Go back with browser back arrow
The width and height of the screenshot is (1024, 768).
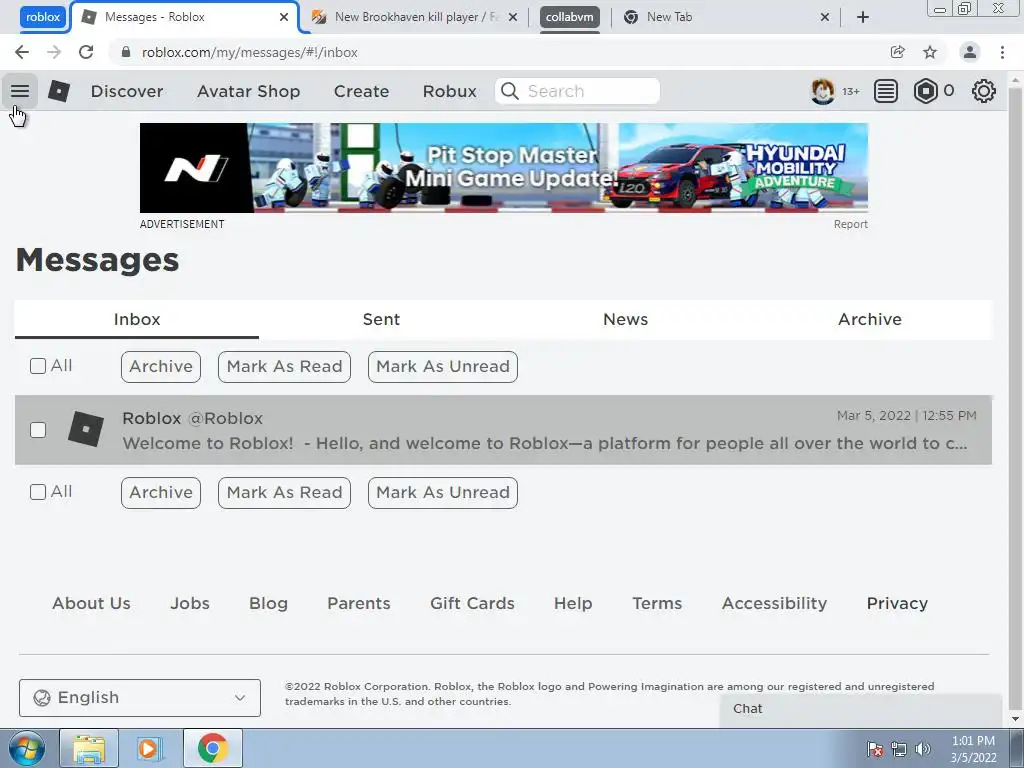click(x=22, y=52)
